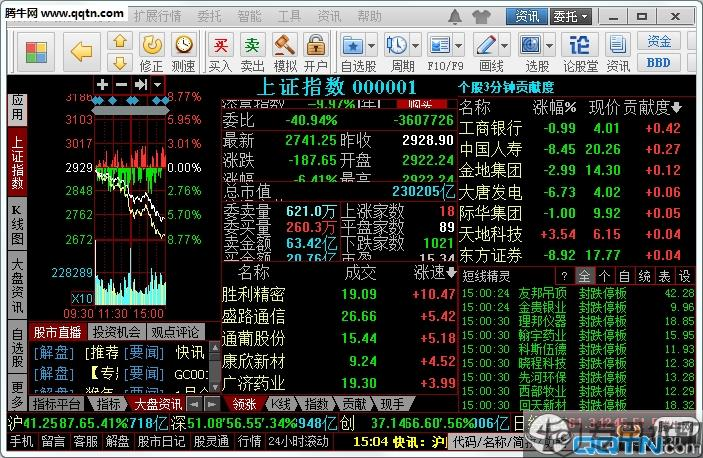Run the 测速 speed test icon
The image size is (703, 458).
[x=183, y=52]
